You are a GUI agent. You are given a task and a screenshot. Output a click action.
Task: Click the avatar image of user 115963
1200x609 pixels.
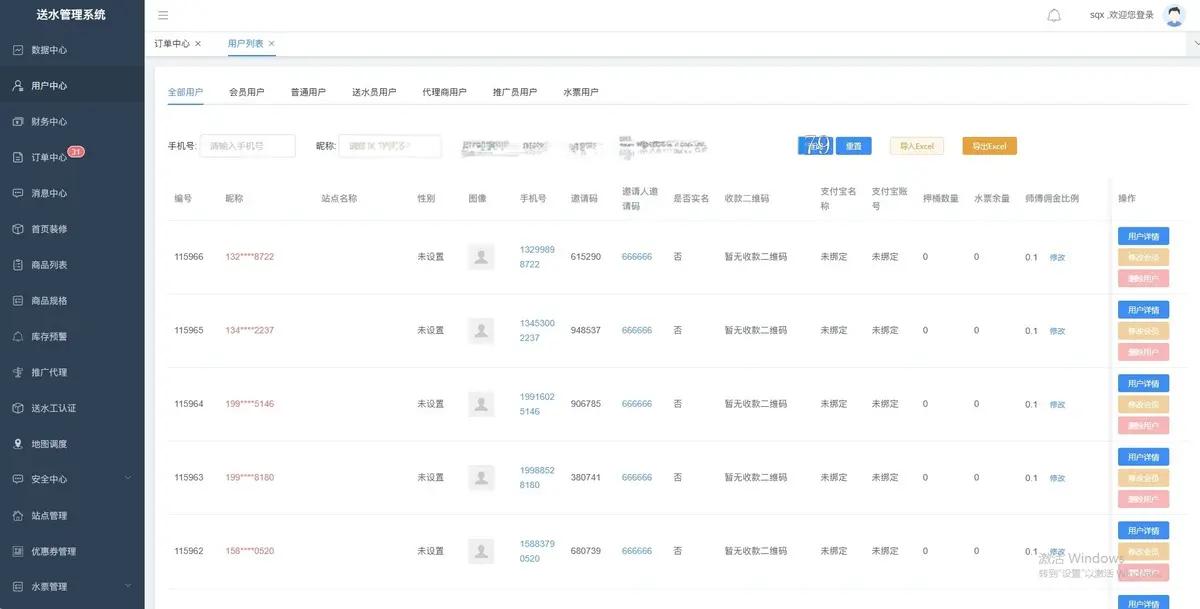(x=481, y=477)
